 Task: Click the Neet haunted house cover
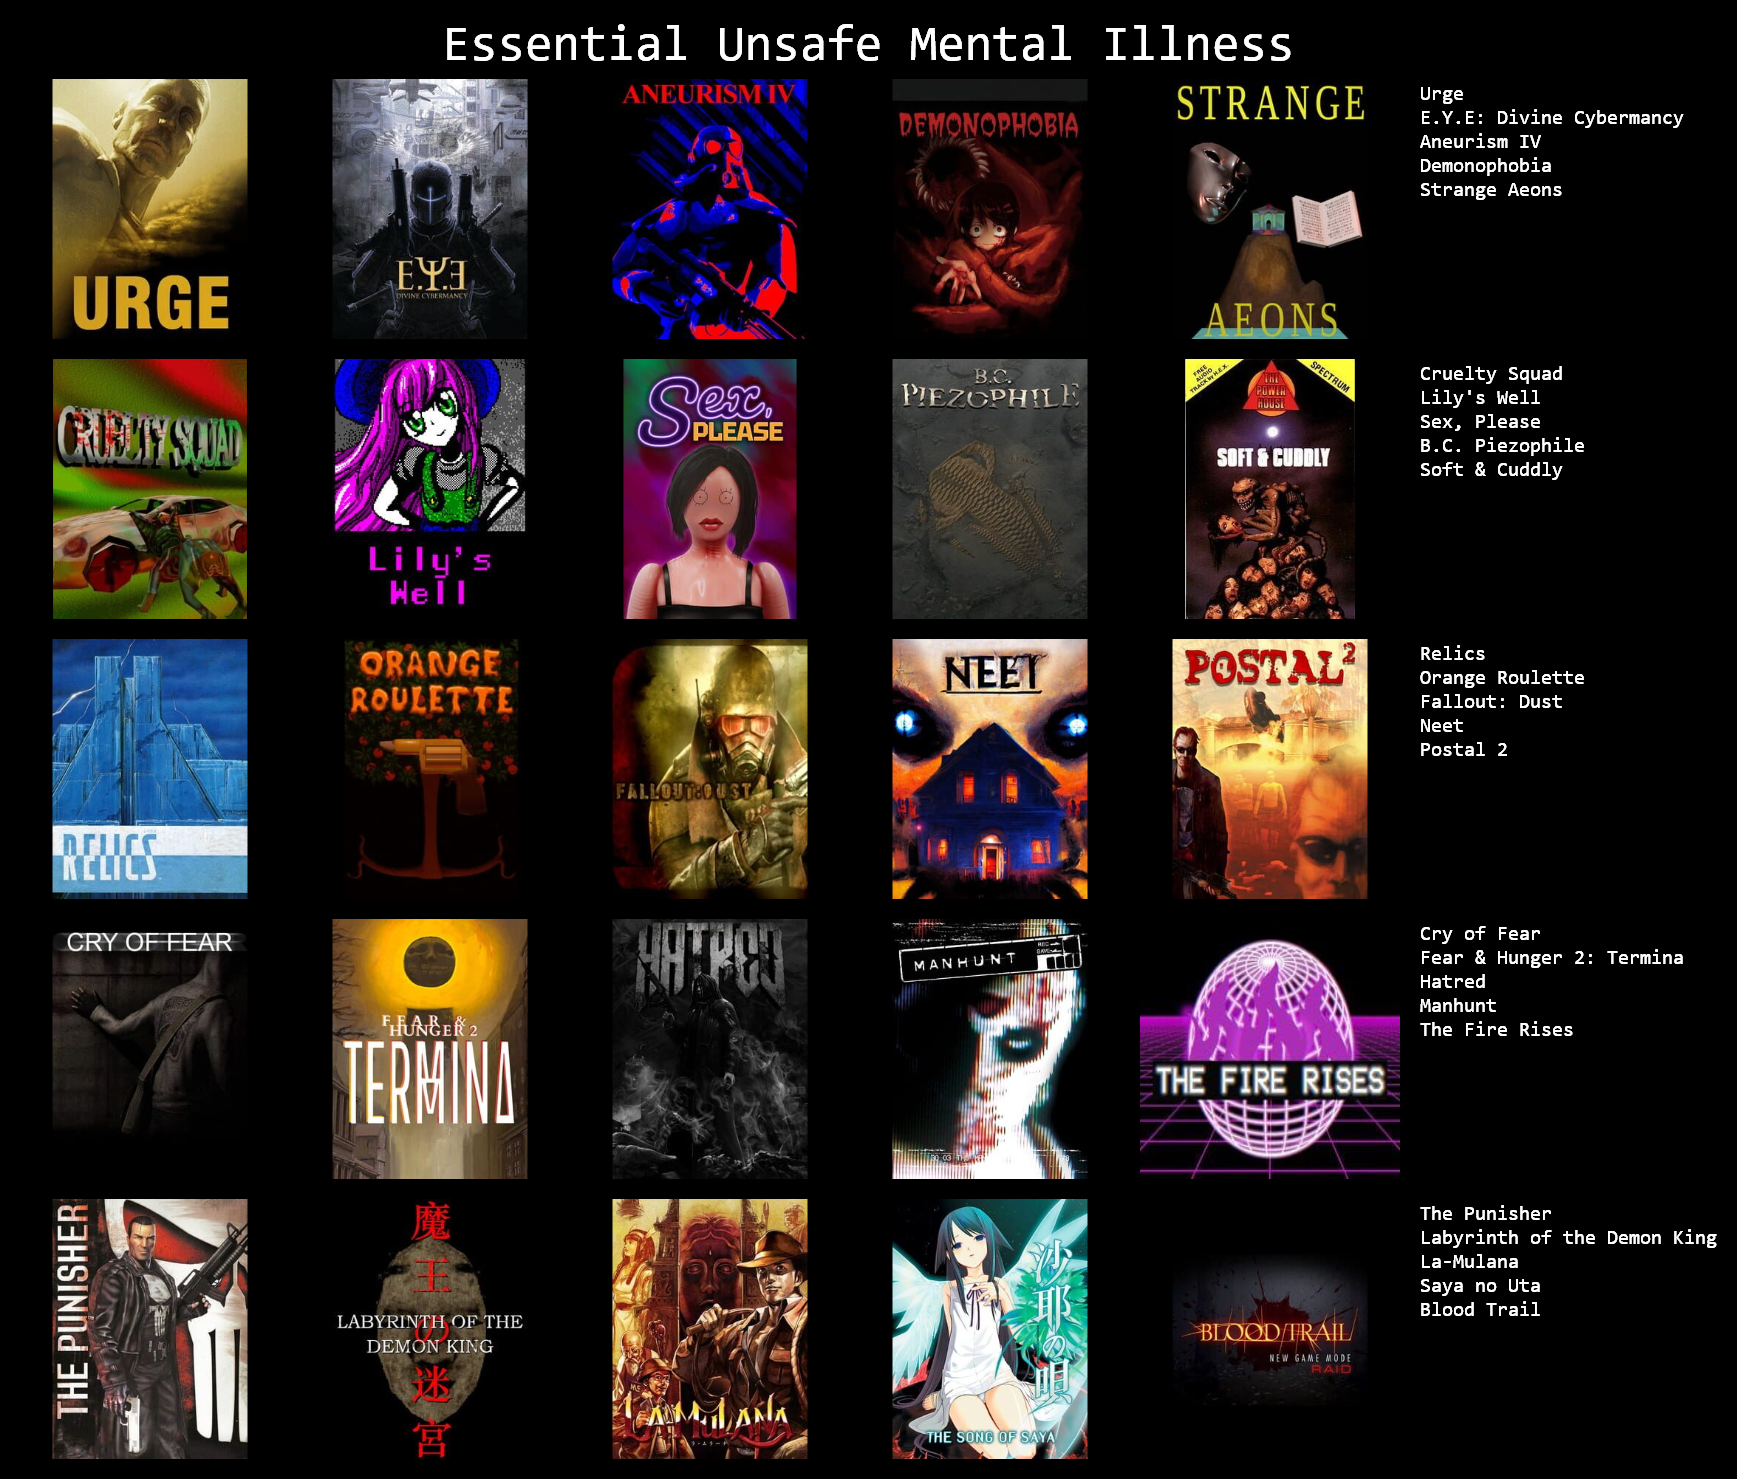(990, 769)
